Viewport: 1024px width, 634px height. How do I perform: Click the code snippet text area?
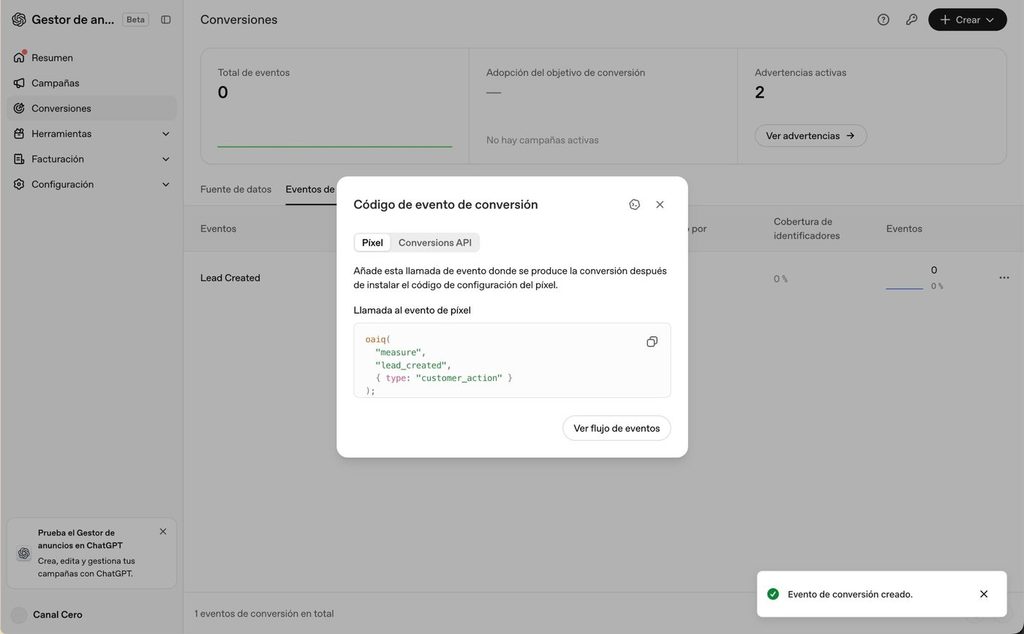coord(512,360)
